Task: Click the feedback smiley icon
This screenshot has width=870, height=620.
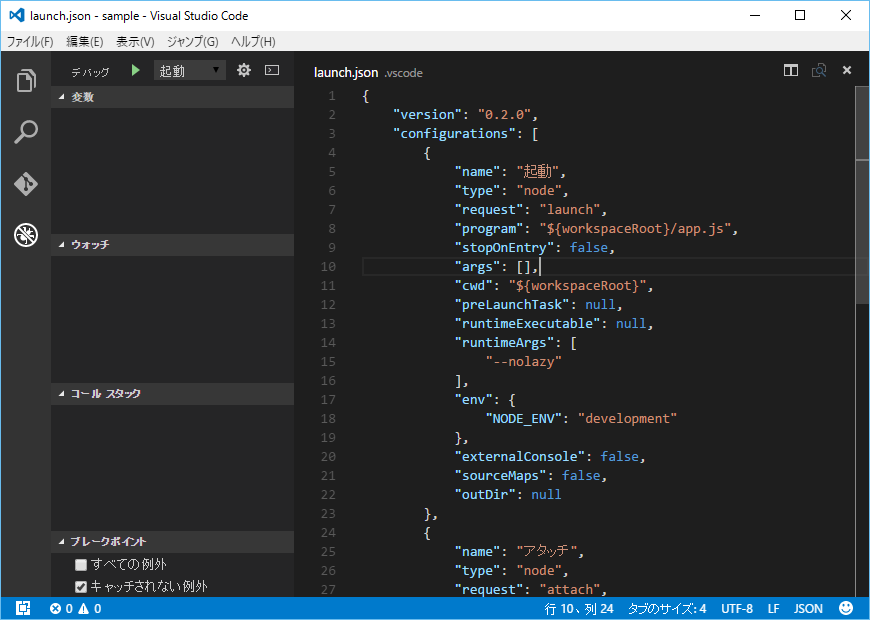Action: pos(846,608)
